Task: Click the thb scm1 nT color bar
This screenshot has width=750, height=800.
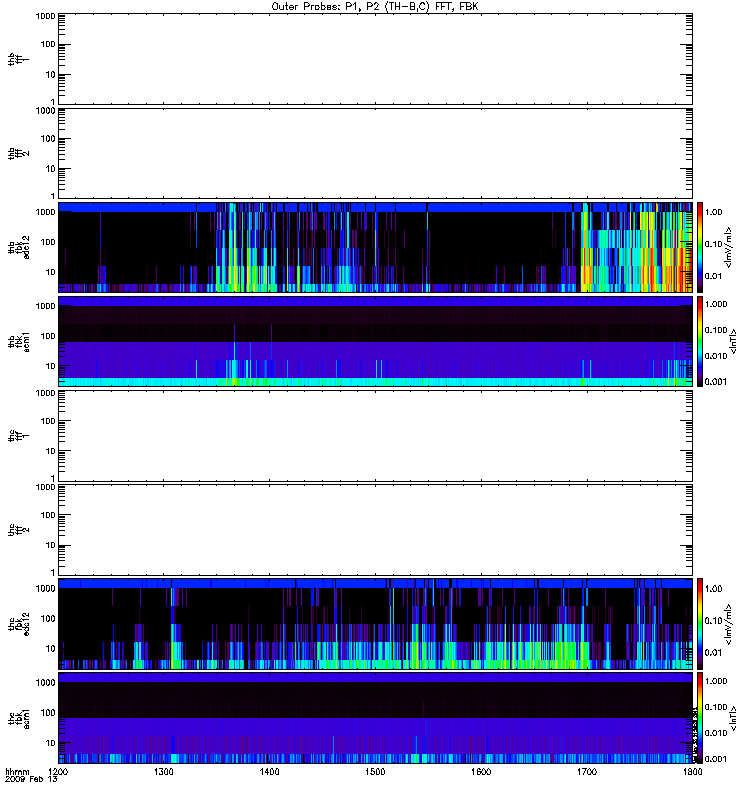Action: 700,342
